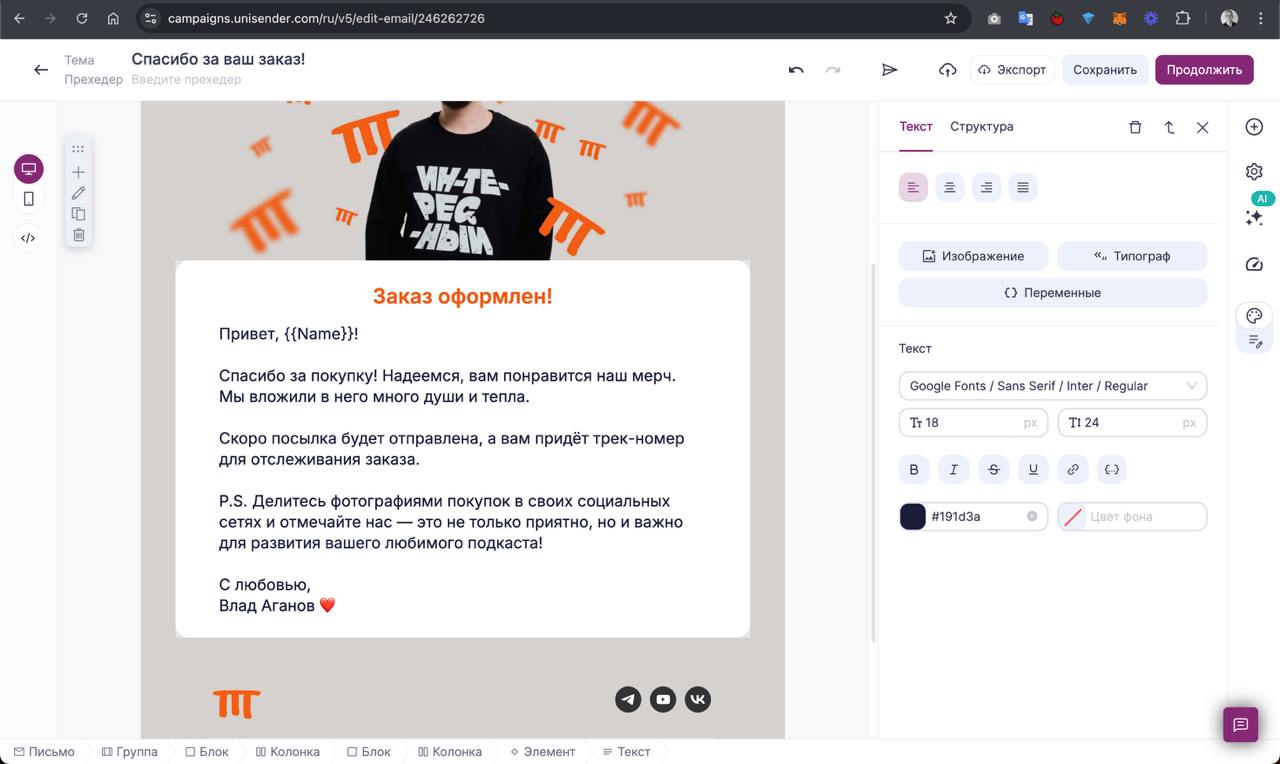Screen dimensions: 1280x764
Task: Click the font size field showing 18
Action: coord(973,423)
